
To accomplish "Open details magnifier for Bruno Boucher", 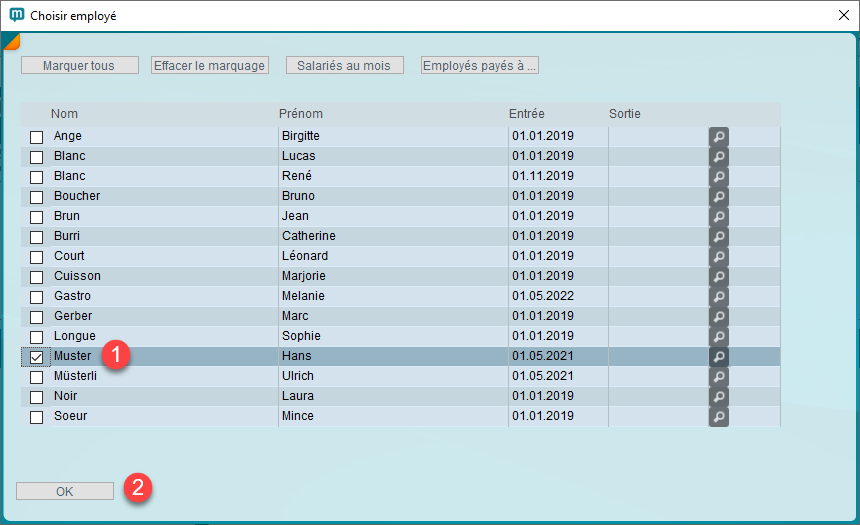I will coord(718,196).
